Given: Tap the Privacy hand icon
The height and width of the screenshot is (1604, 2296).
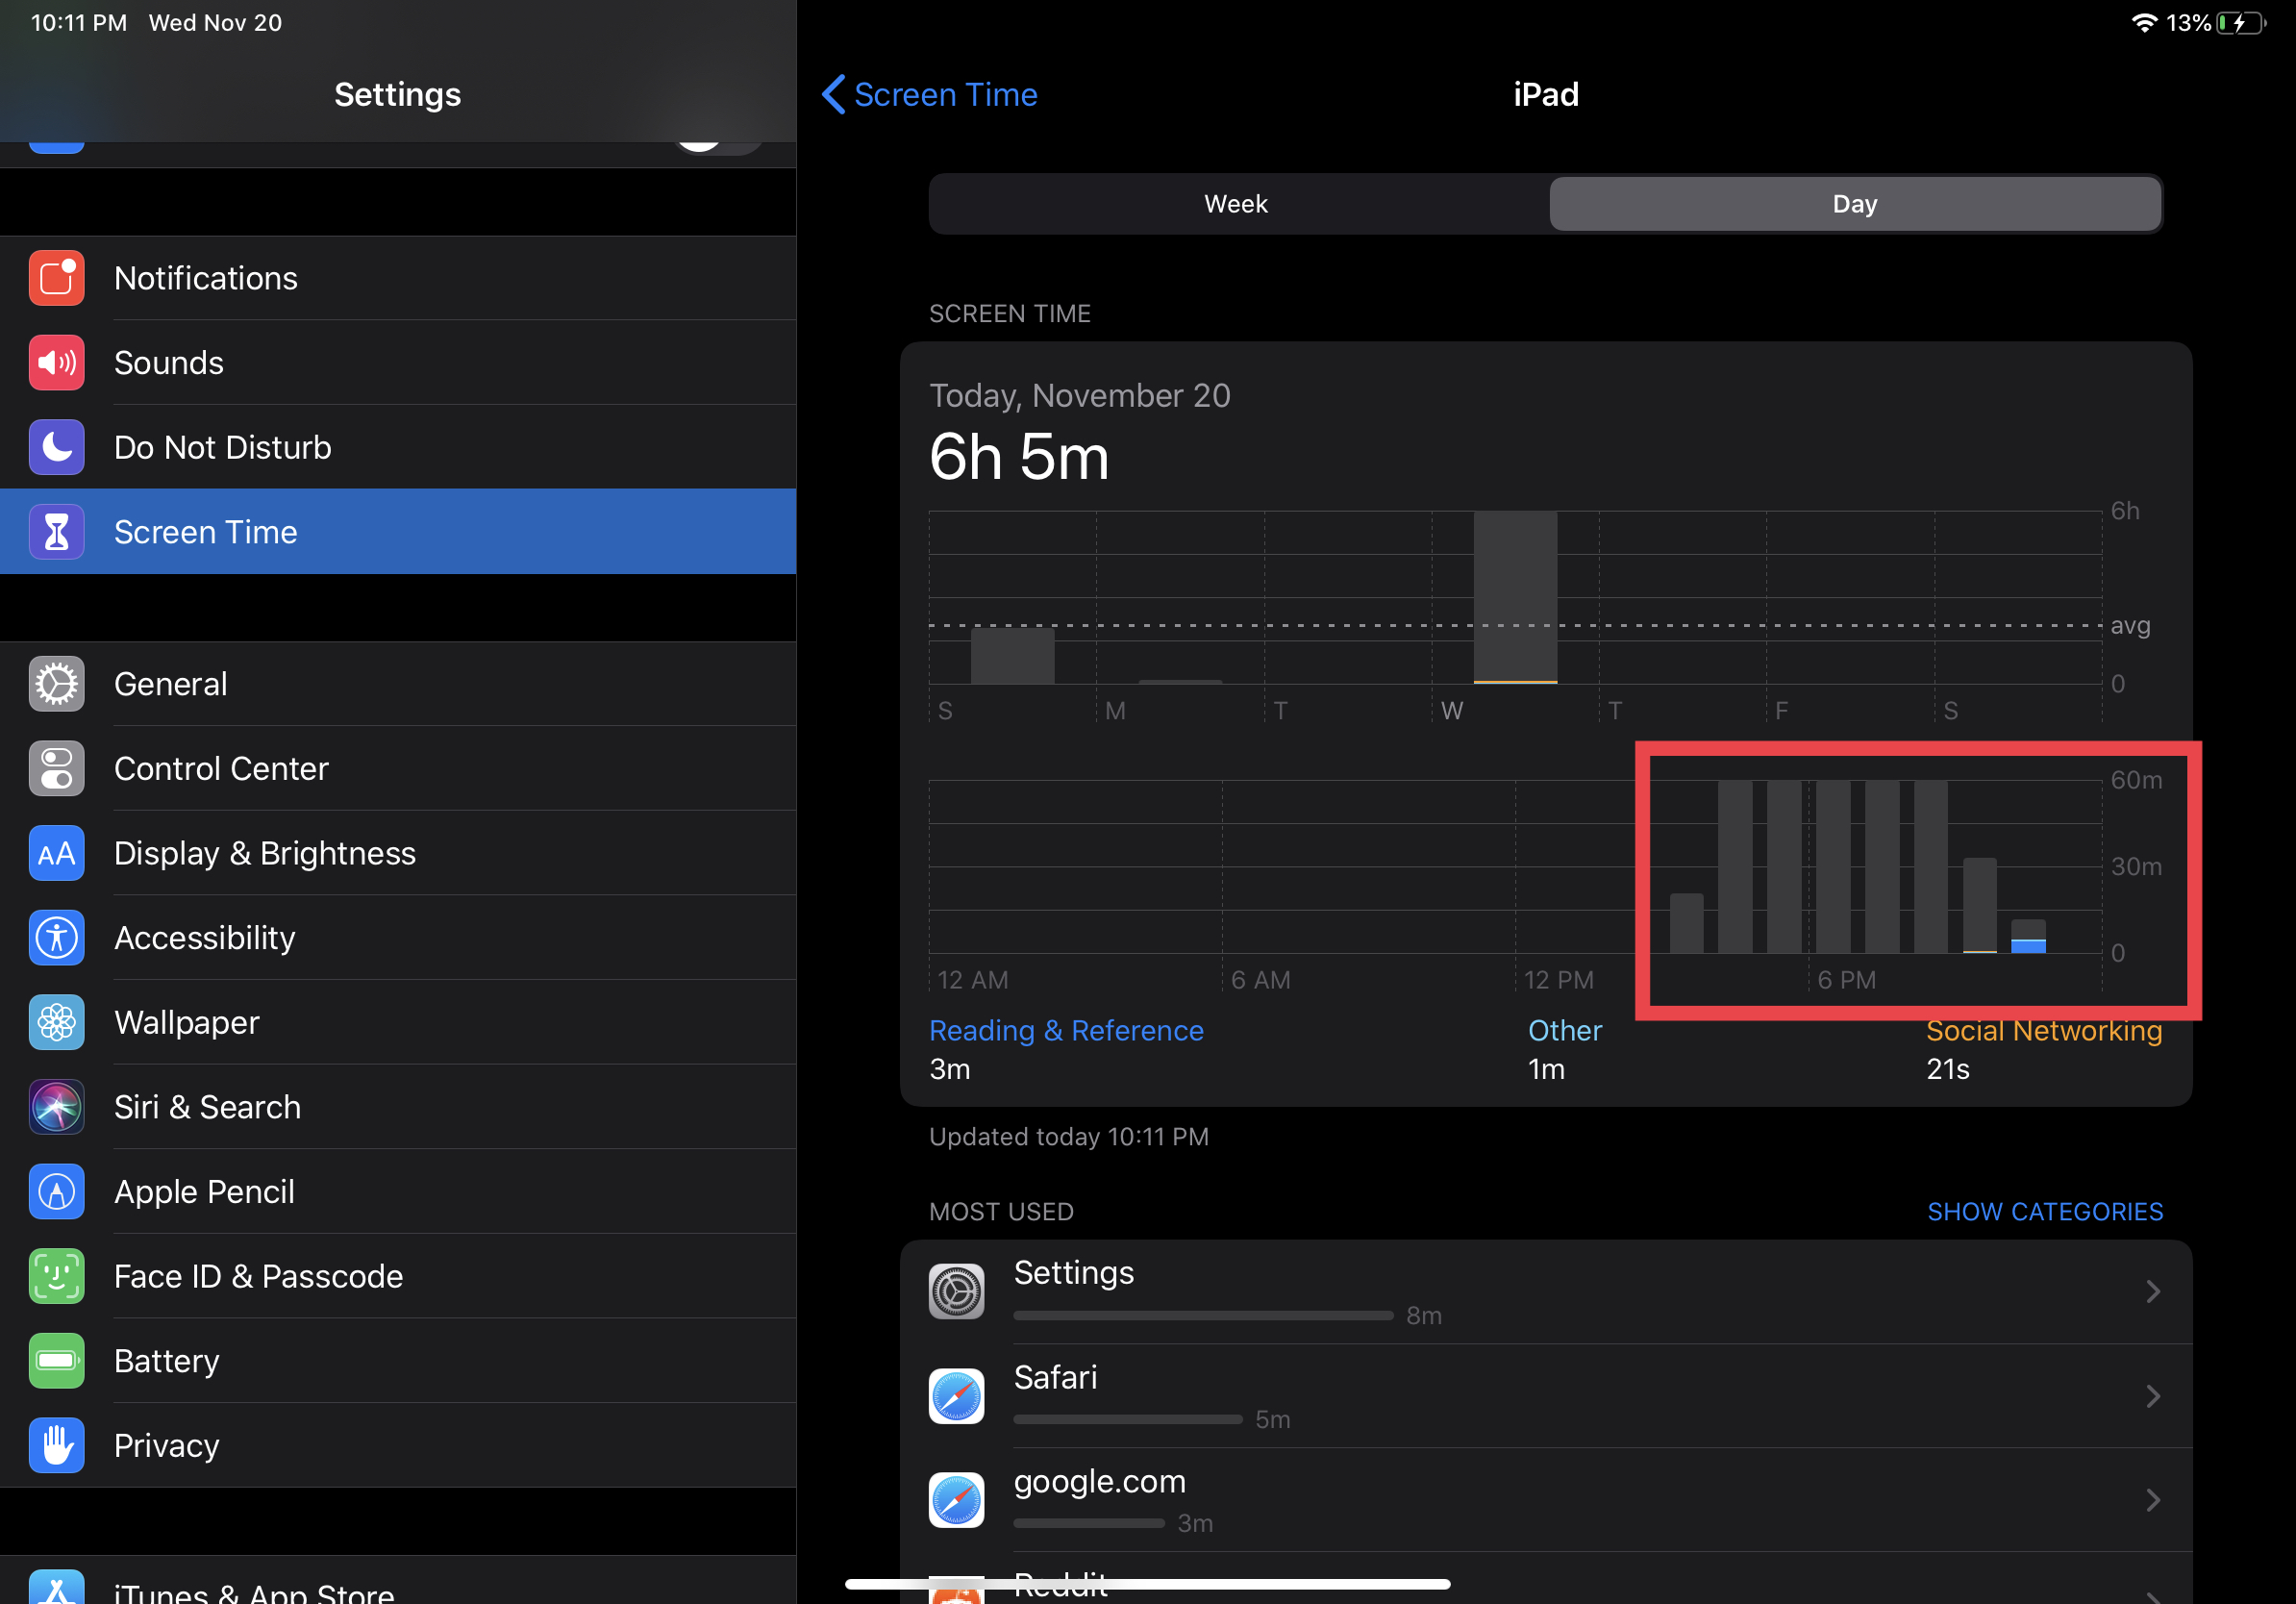Looking at the screenshot, I should tap(56, 1445).
